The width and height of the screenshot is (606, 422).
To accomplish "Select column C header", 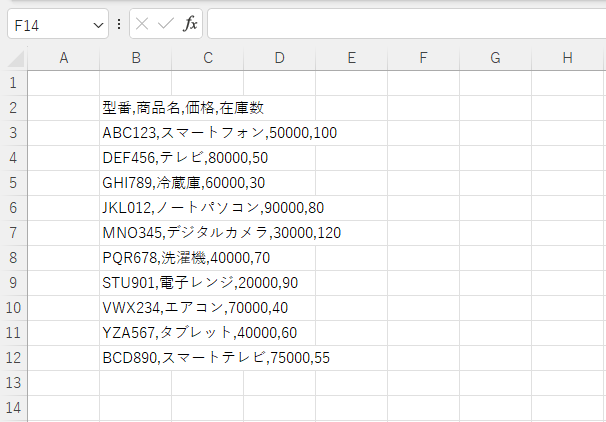I will pos(208,58).
